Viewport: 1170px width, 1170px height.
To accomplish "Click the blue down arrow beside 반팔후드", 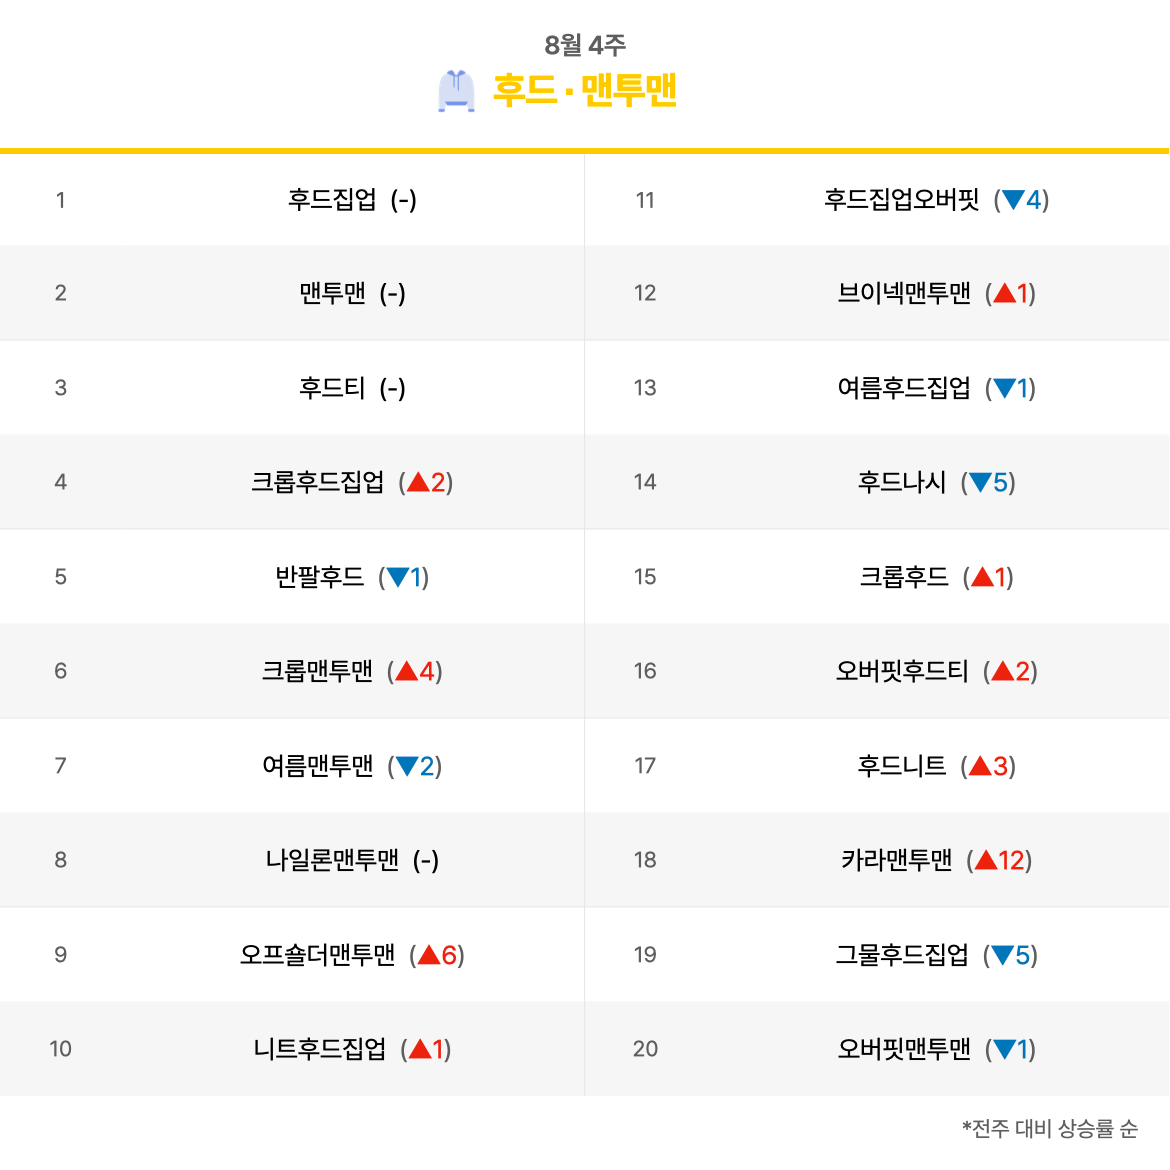I will pos(397,577).
